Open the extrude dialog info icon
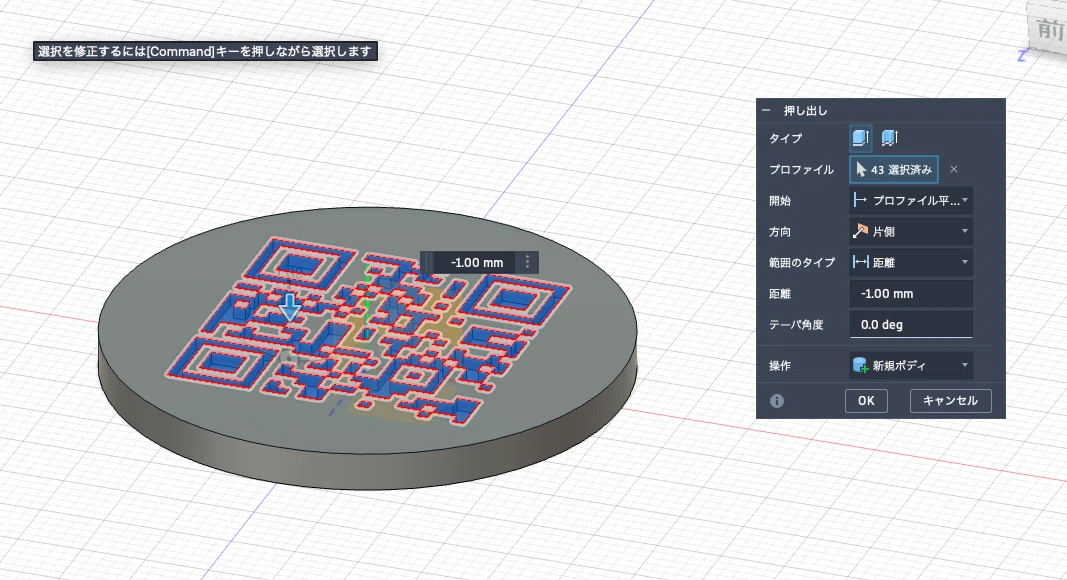 [776, 401]
